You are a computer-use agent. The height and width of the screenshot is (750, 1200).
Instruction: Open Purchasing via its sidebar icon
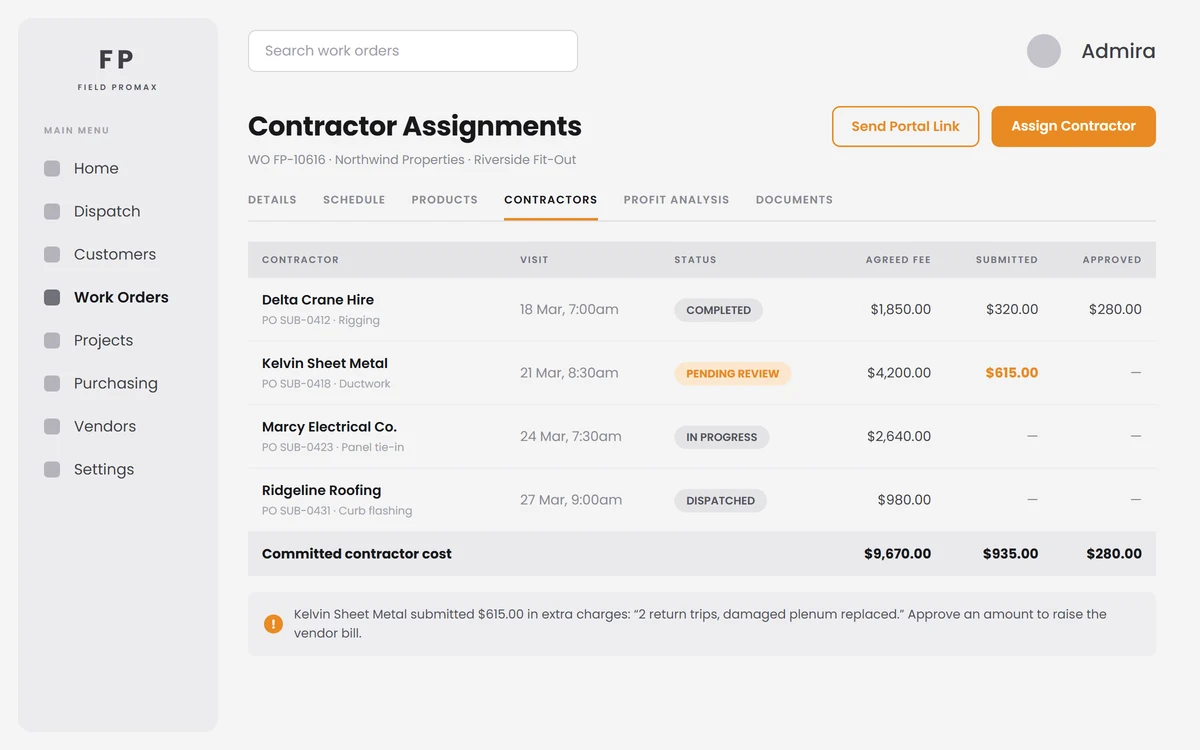pyautogui.click(x=52, y=384)
